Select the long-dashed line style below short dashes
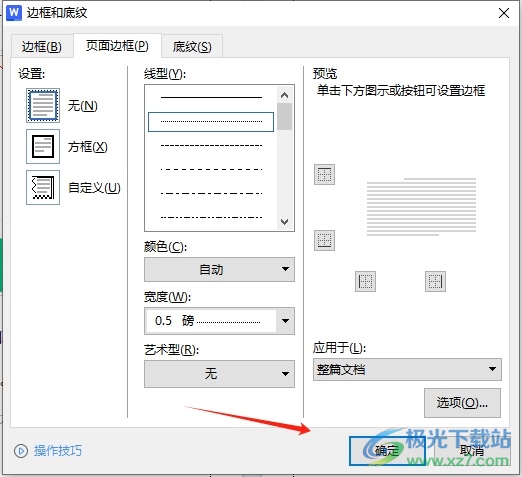This screenshot has width=522, height=477. coord(211,170)
